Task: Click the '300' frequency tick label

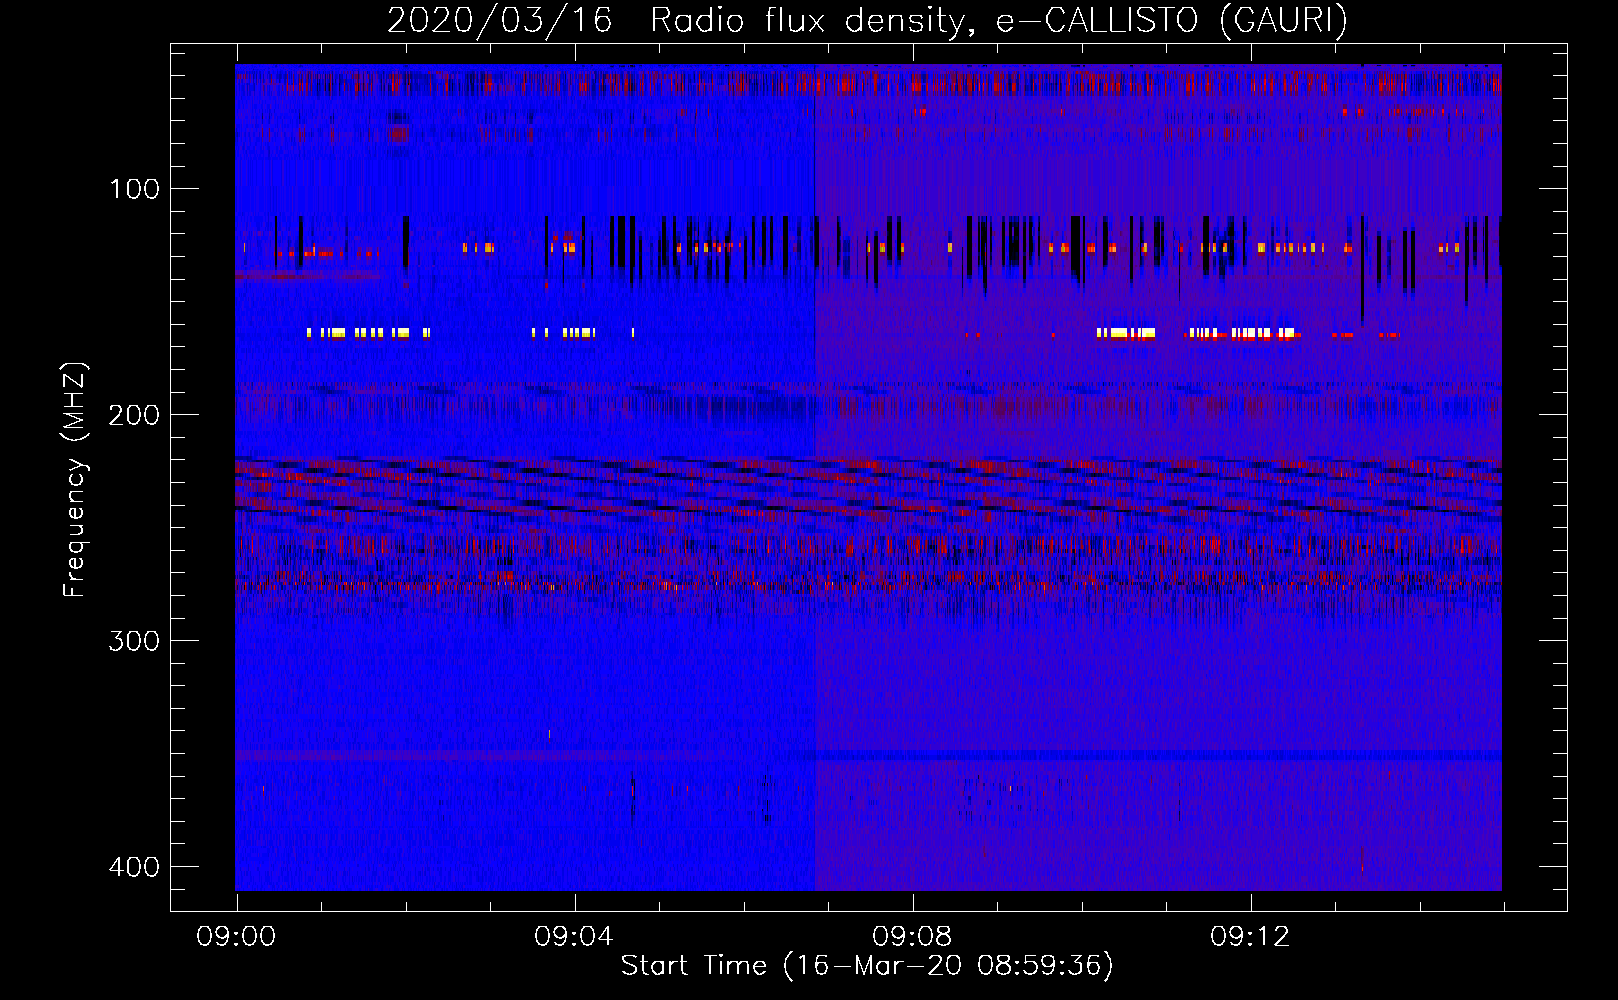Action: pos(134,641)
